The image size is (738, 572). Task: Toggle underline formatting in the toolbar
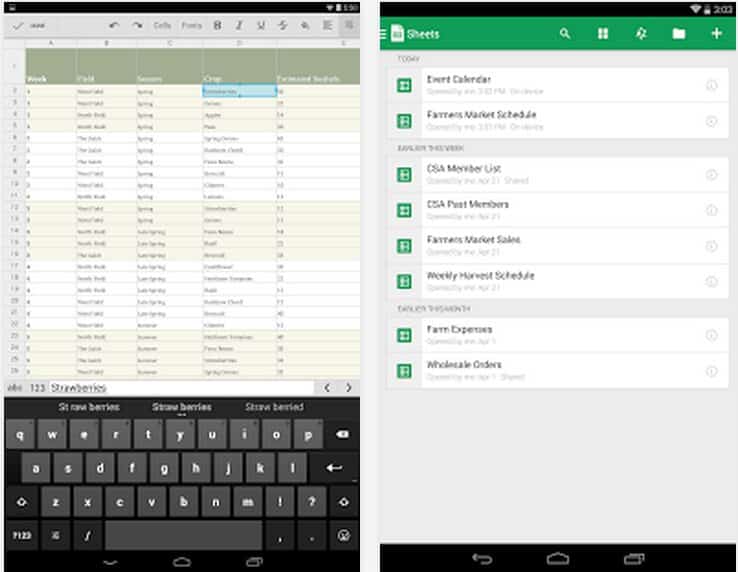261,25
